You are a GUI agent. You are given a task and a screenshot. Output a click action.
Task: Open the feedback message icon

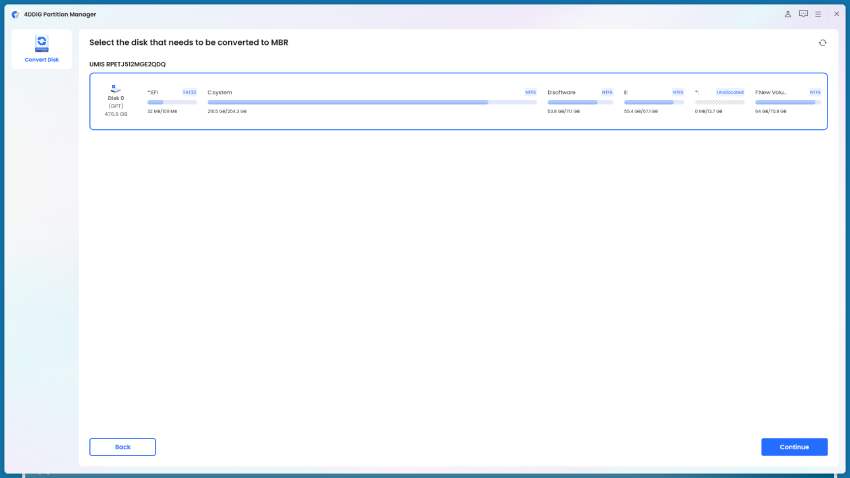click(x=803, y=14)
